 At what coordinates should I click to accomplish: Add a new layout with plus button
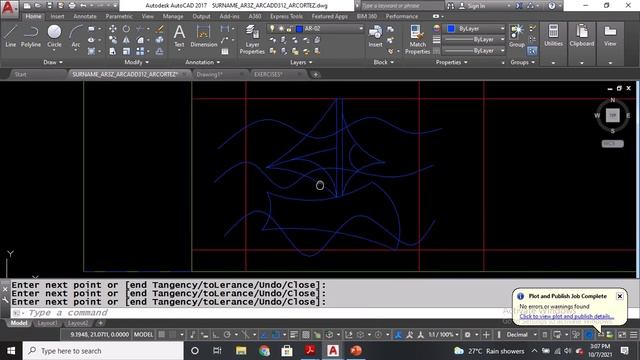click(x=100, y=323)
